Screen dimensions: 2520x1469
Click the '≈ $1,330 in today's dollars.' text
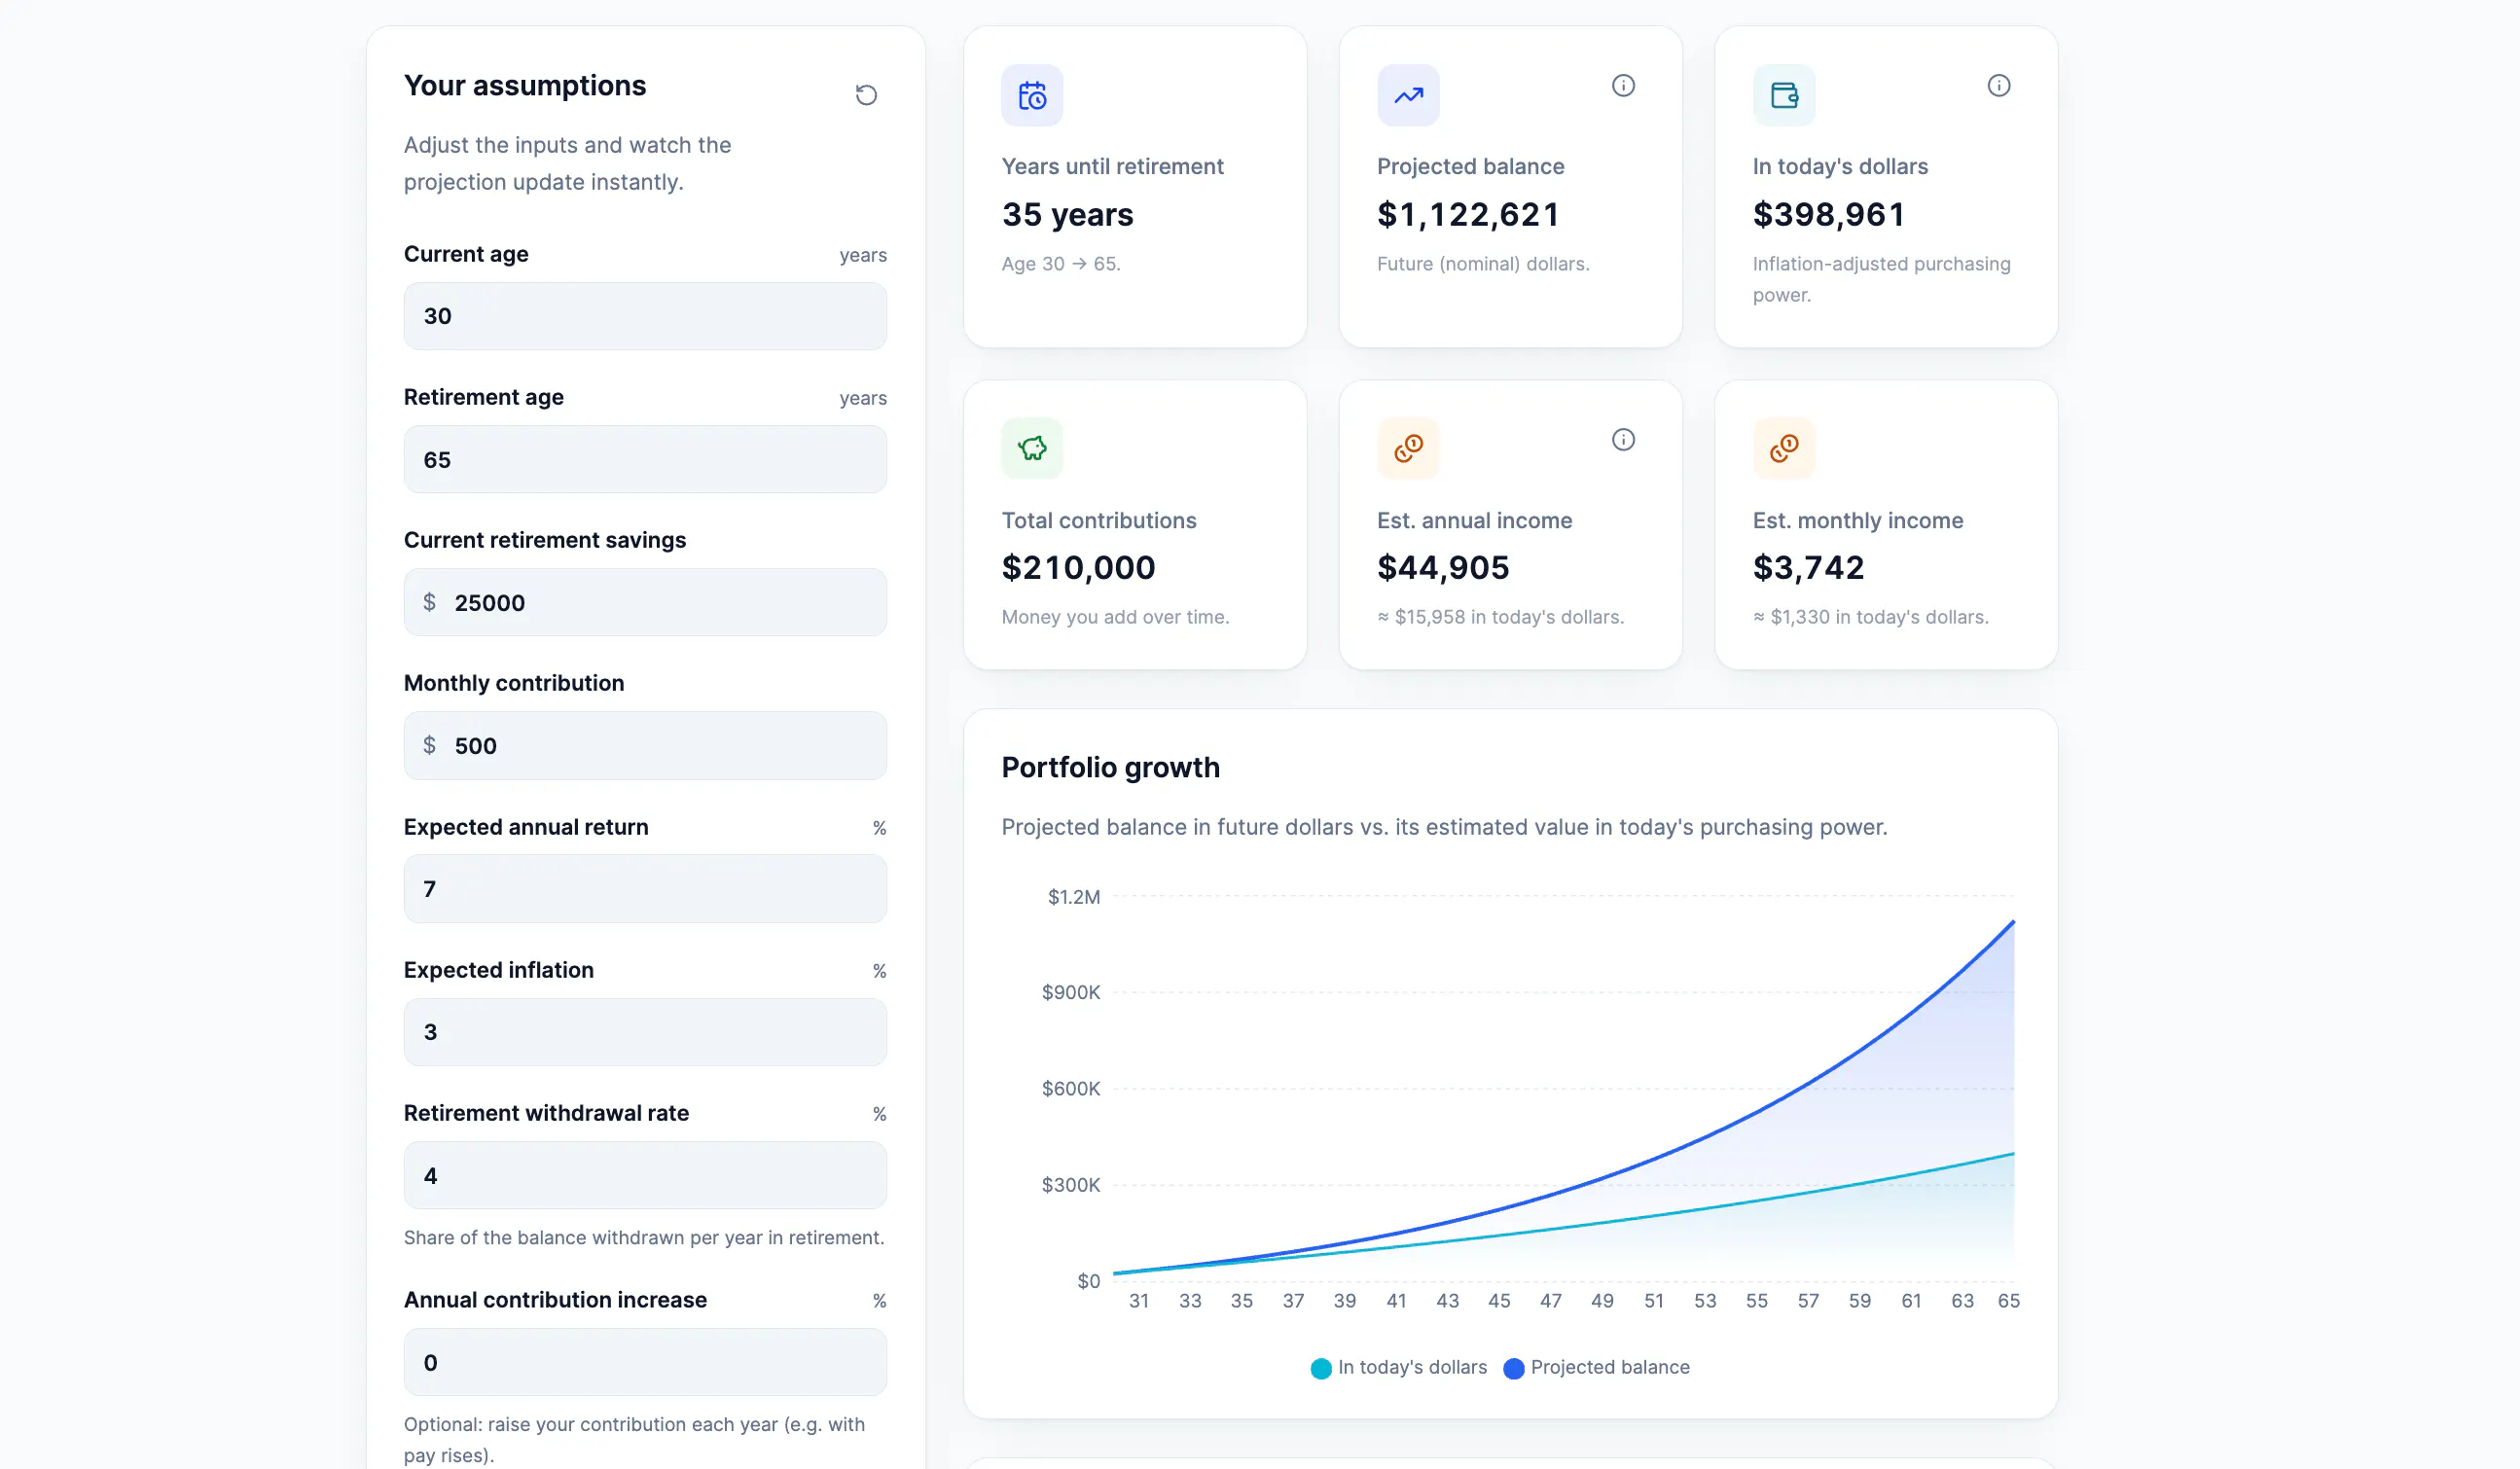(1870, 617)
